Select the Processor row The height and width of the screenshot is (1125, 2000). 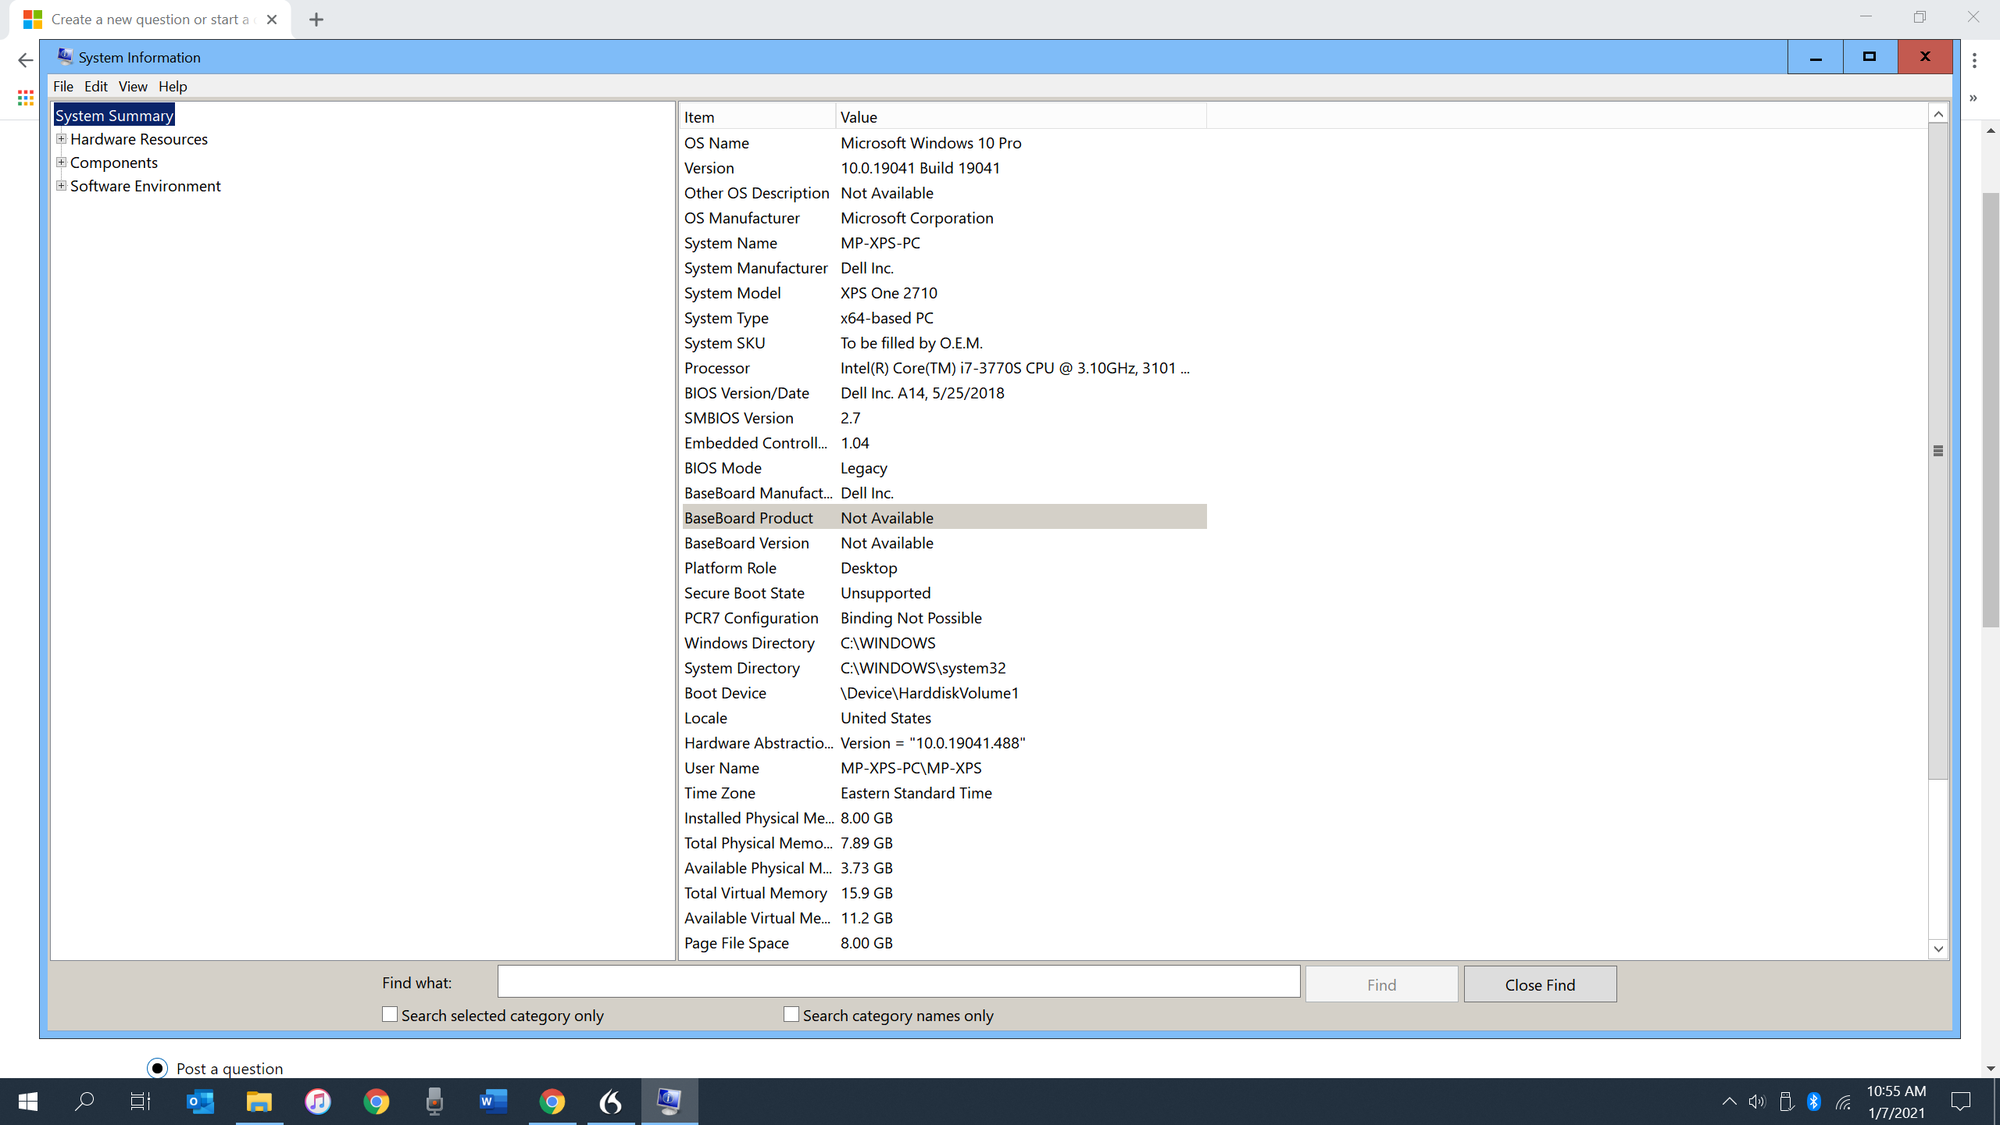coord(944,368)
